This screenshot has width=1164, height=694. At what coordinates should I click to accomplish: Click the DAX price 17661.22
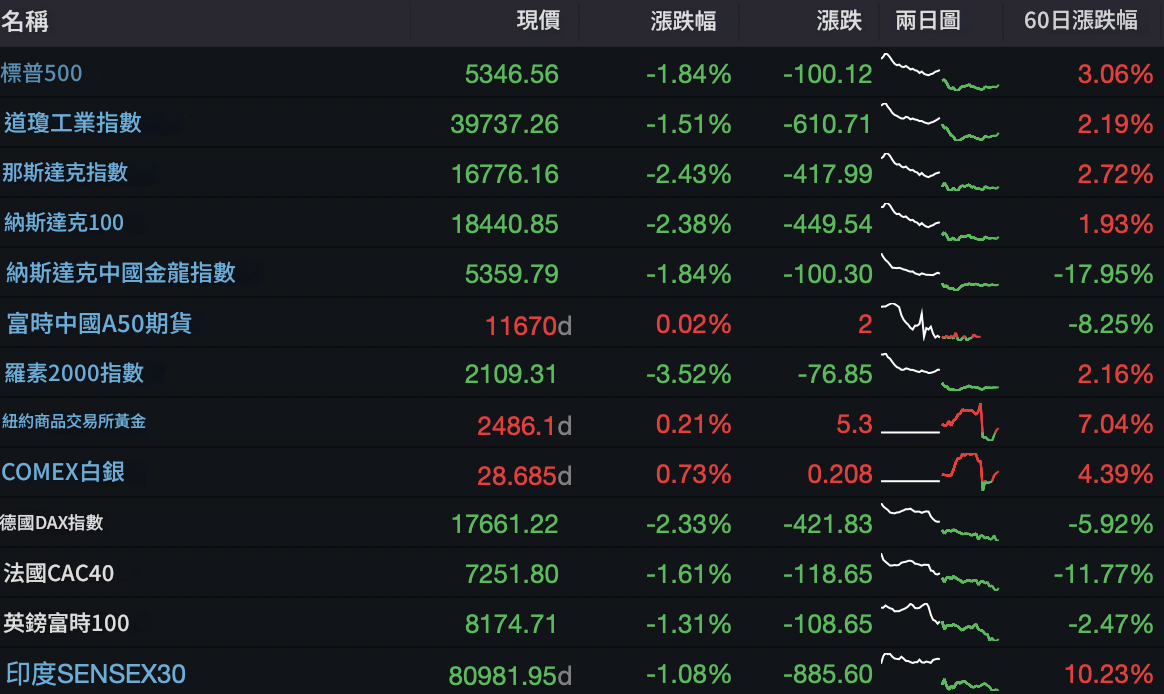[x=505, y=524]
